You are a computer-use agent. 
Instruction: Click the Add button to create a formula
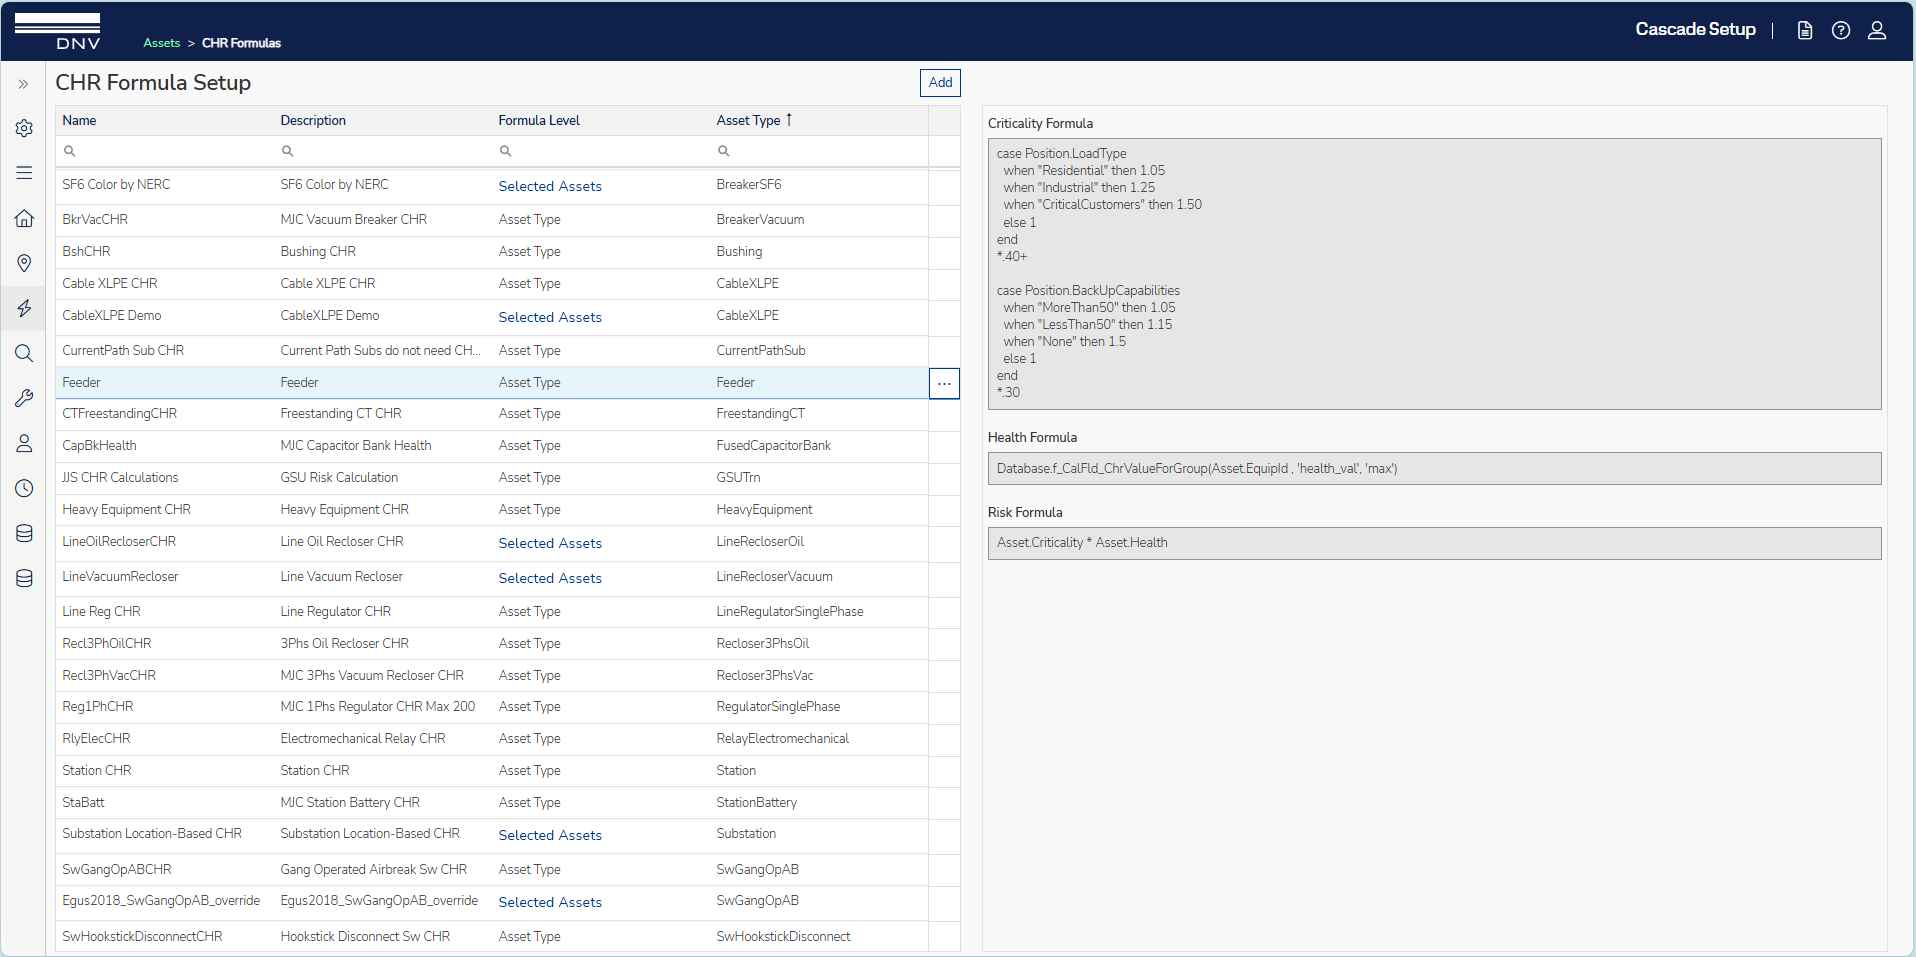[939, 83]
